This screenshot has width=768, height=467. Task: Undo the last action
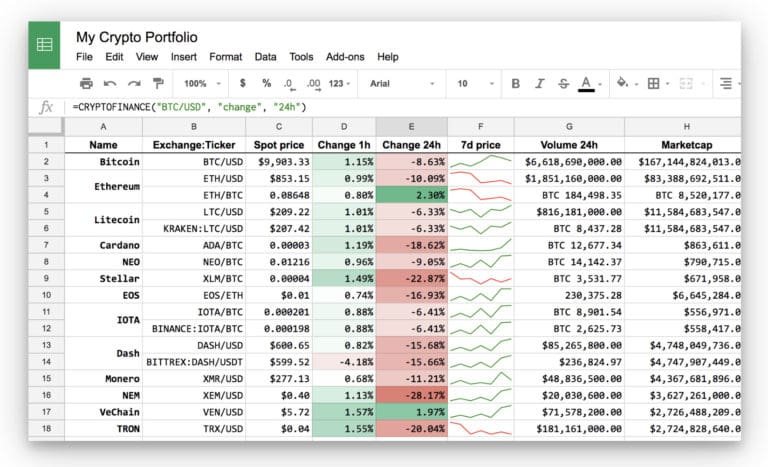pos(109,84)
